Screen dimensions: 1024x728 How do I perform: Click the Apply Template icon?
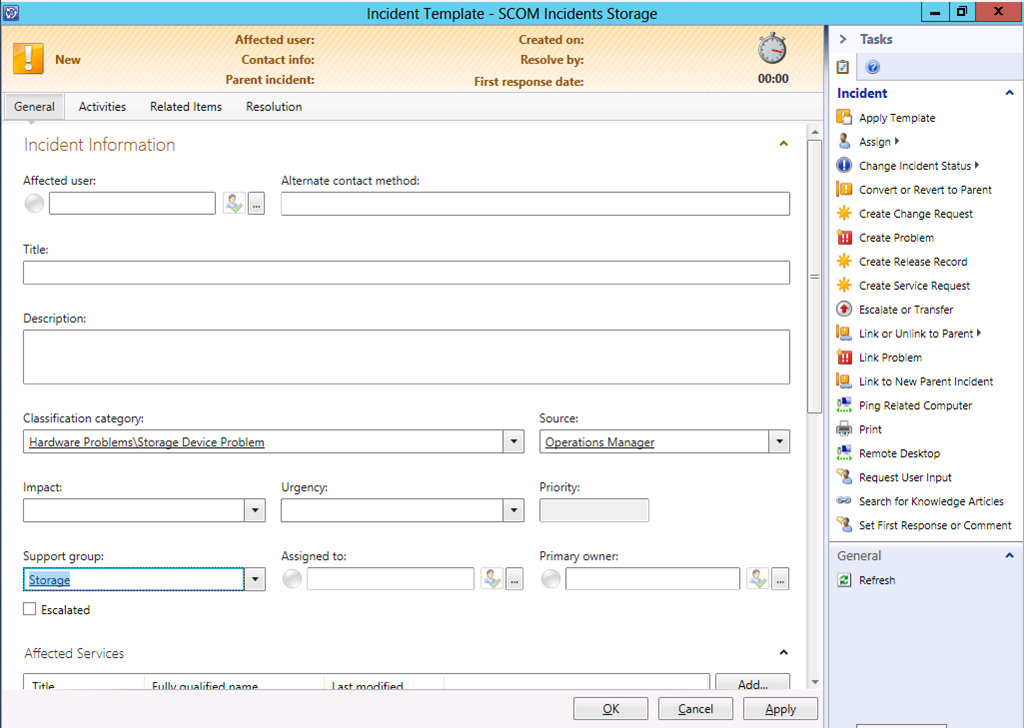click(x=844, y=118)
